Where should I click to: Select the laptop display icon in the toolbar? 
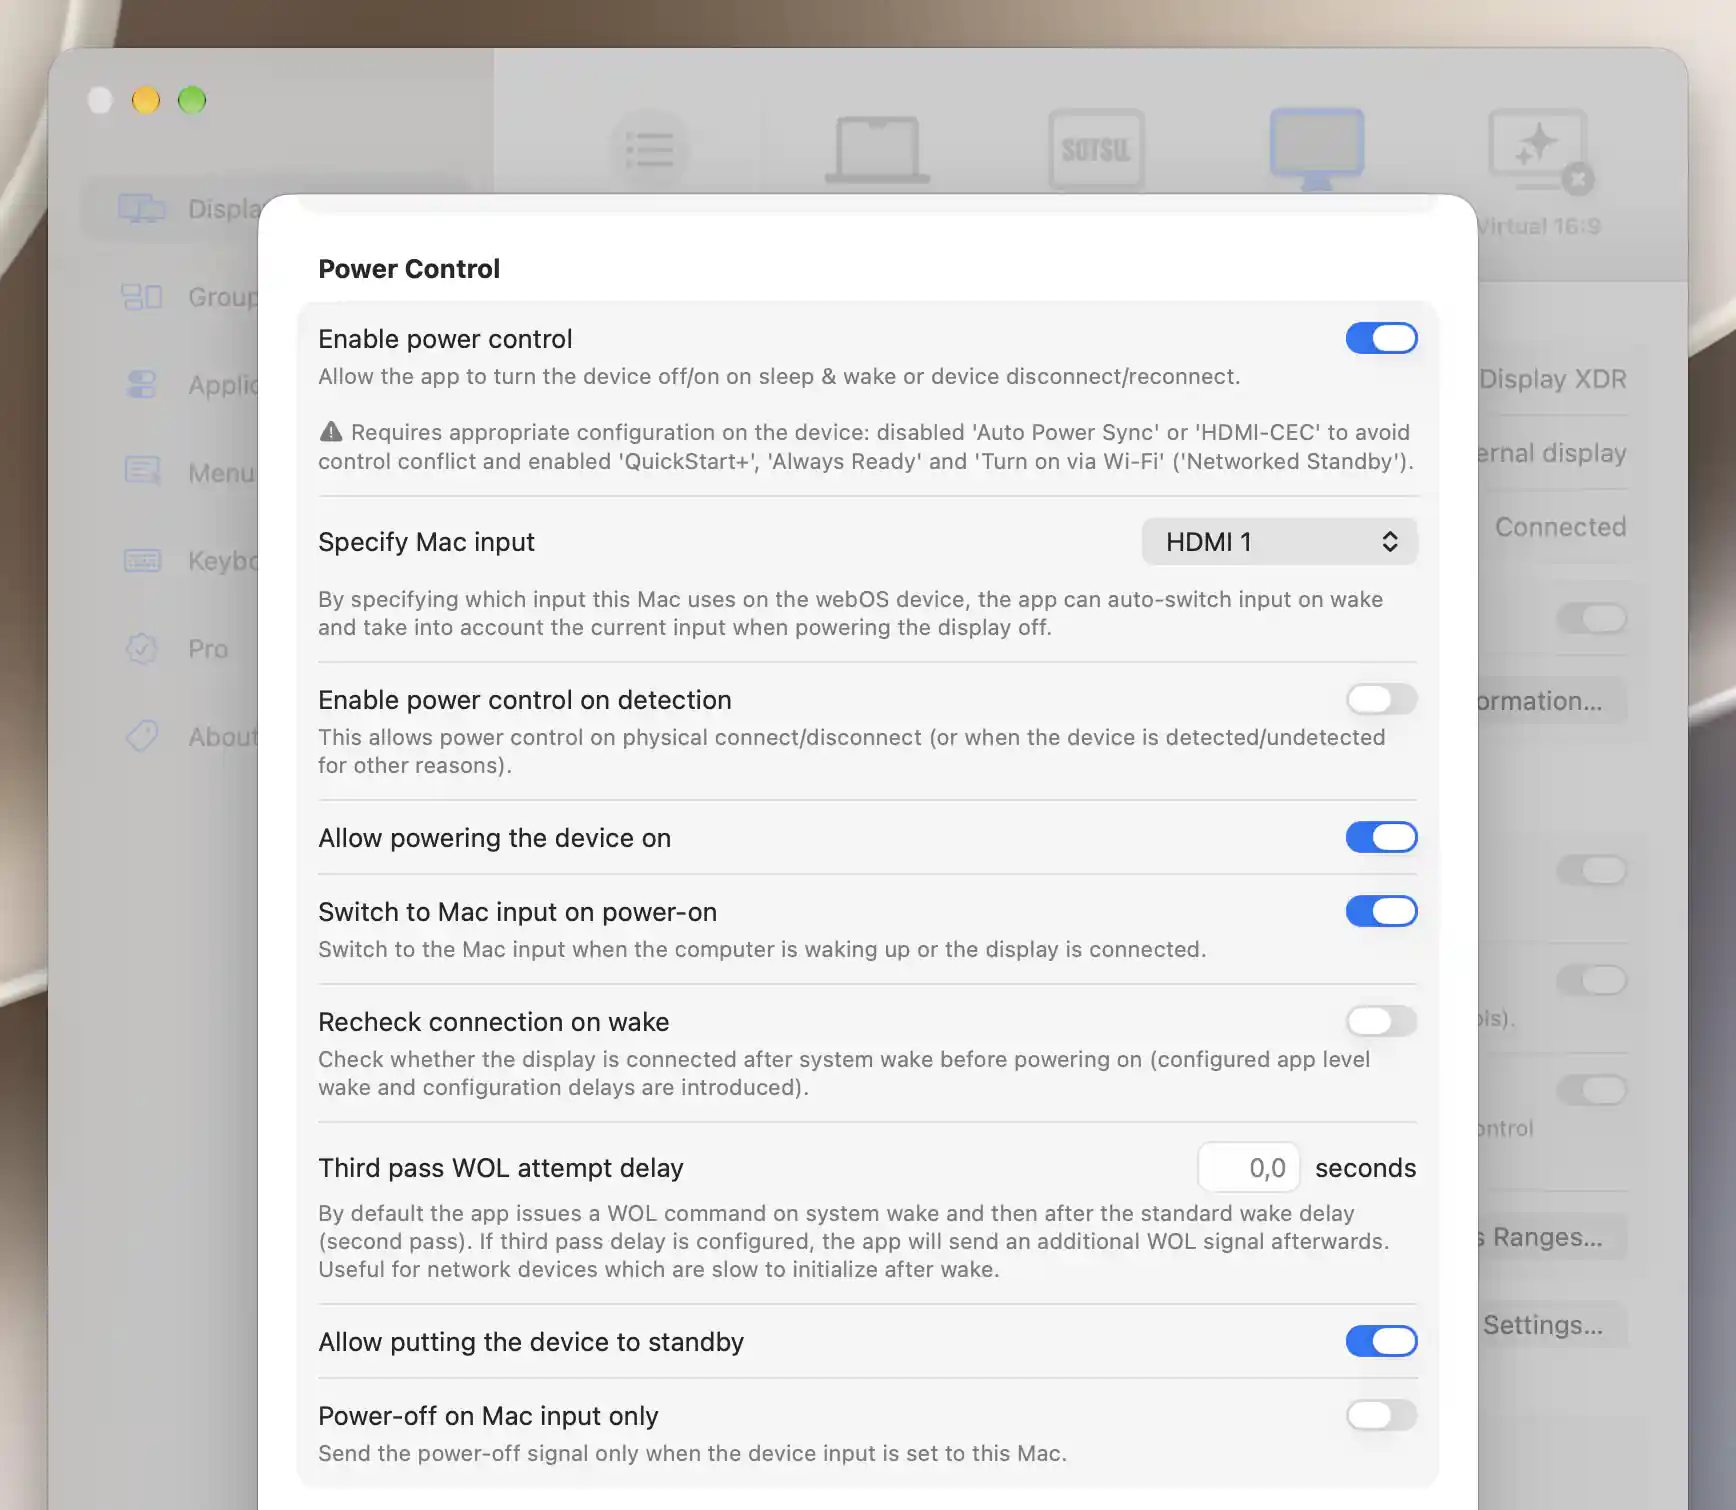point(877,150)
